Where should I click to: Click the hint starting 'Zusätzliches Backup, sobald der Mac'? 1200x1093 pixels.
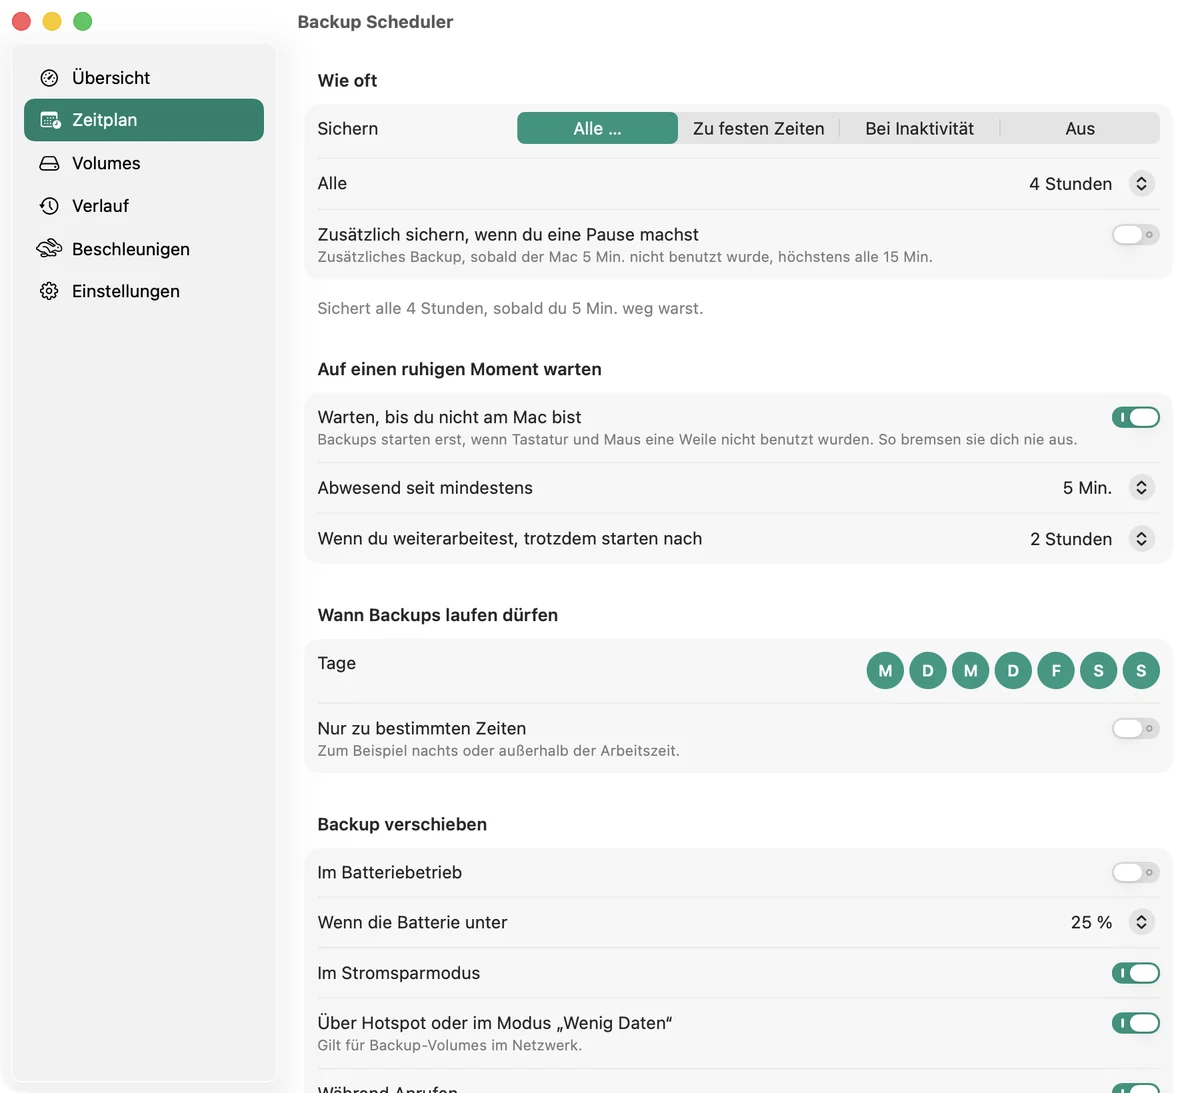pyautogui.click(x=625, y=257)
